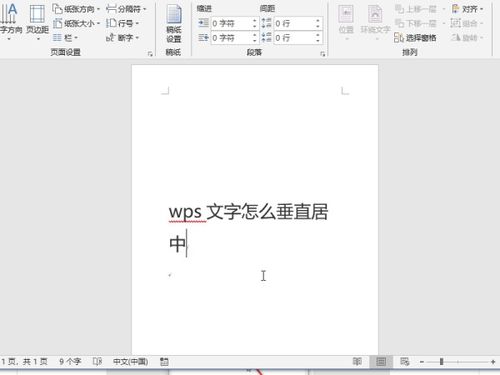Open the 分隔符 breaks dropdown
The width and height of the screenshot is (500, 375).
pyautogui.click(x=126, y=9)
